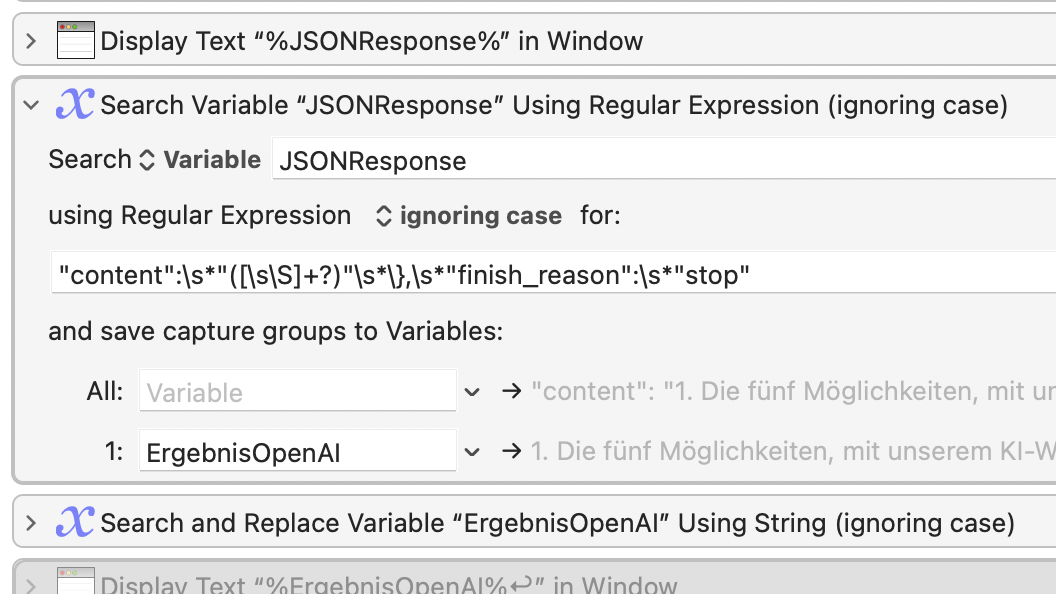This screenshot has height=594, width=1056.
Task: Click the group 1 result preview text
Action: tap(793, 451)
